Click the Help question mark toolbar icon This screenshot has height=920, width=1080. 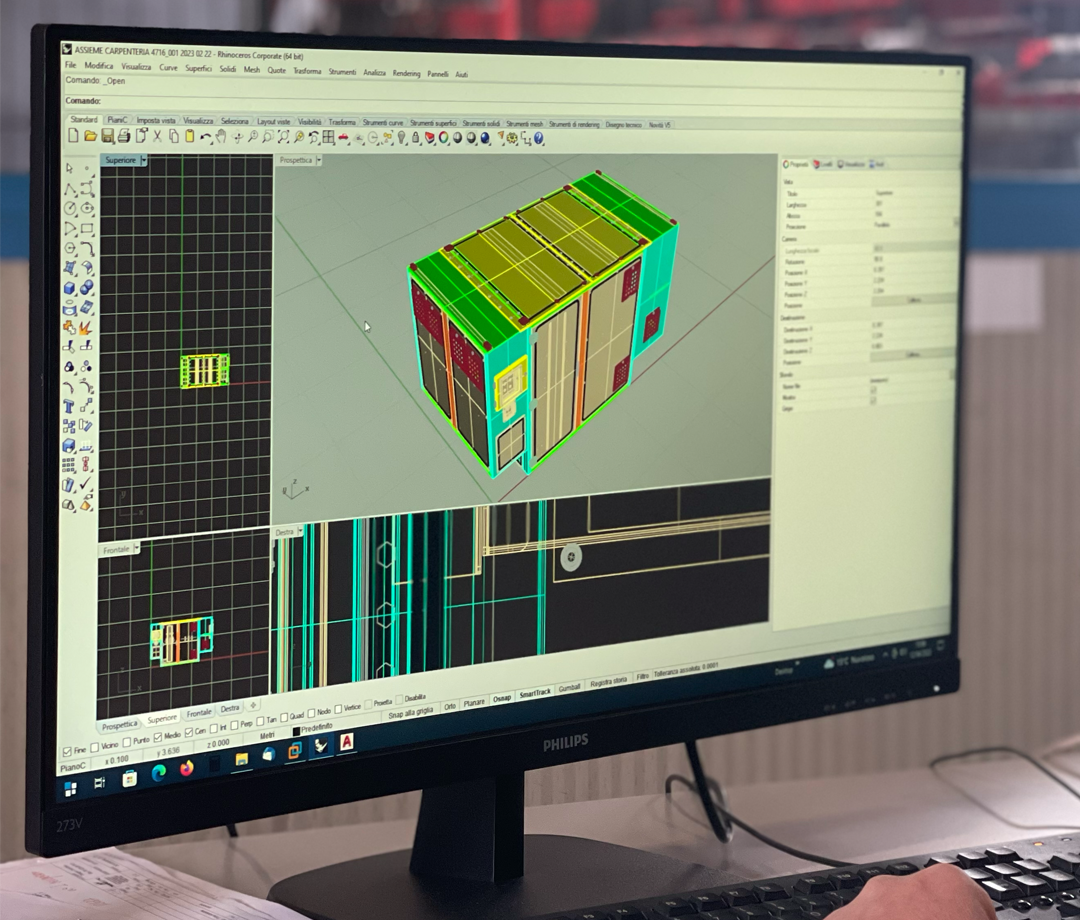coord(540,138)
